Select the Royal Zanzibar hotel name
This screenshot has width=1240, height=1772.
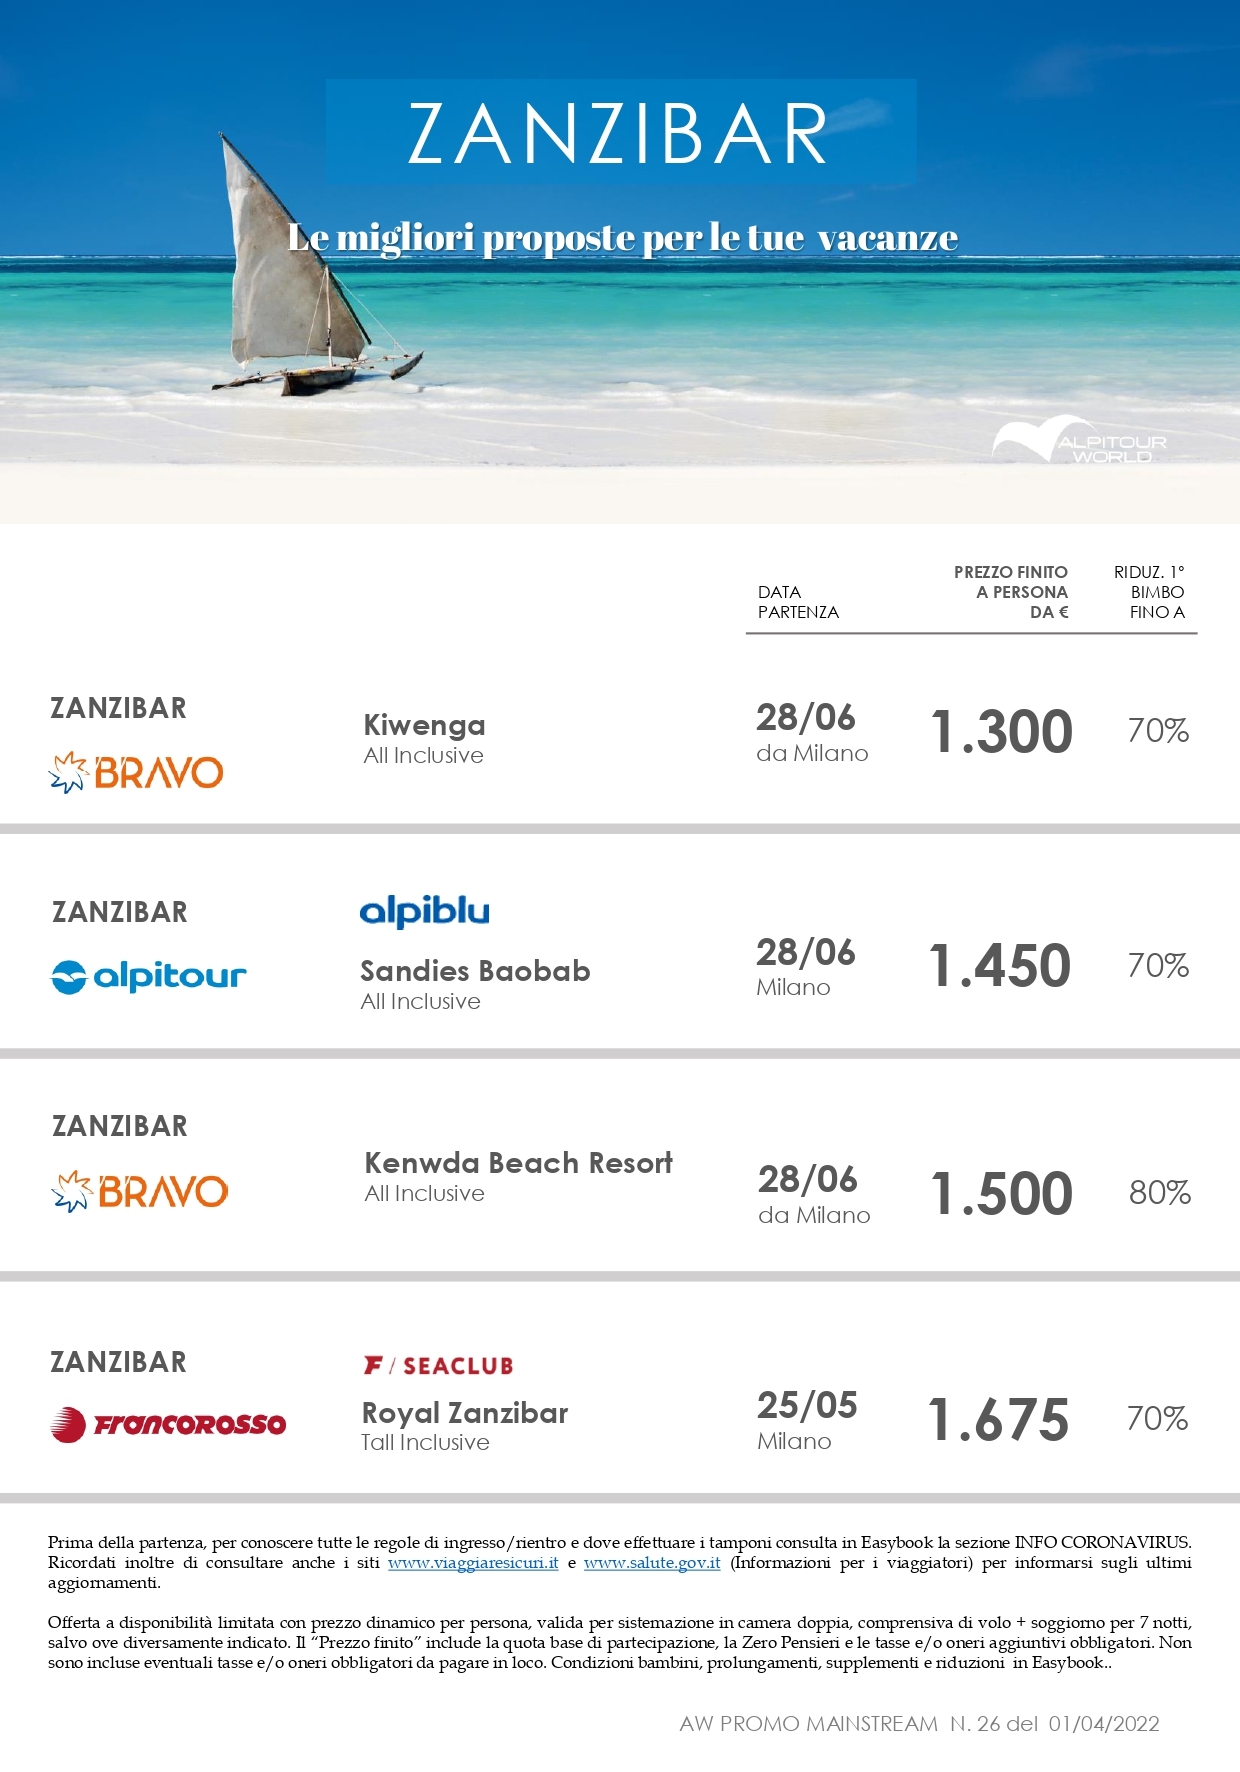(465, 1412)
